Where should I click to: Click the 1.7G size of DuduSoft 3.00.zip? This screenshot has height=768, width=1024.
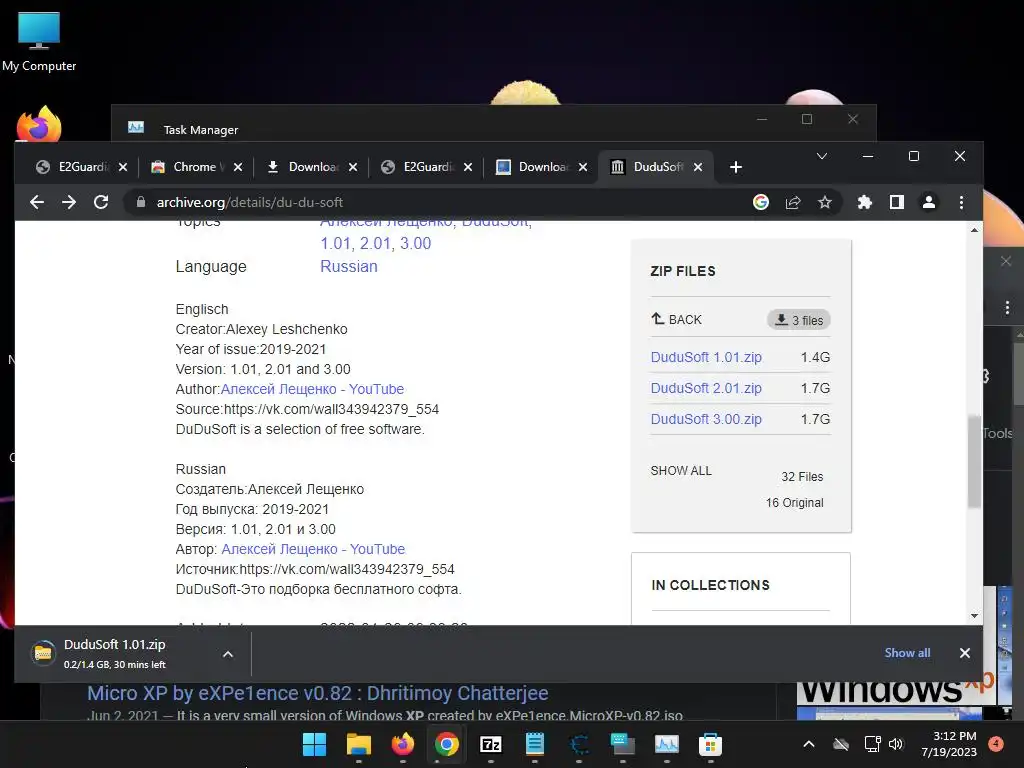click(816, 419)
